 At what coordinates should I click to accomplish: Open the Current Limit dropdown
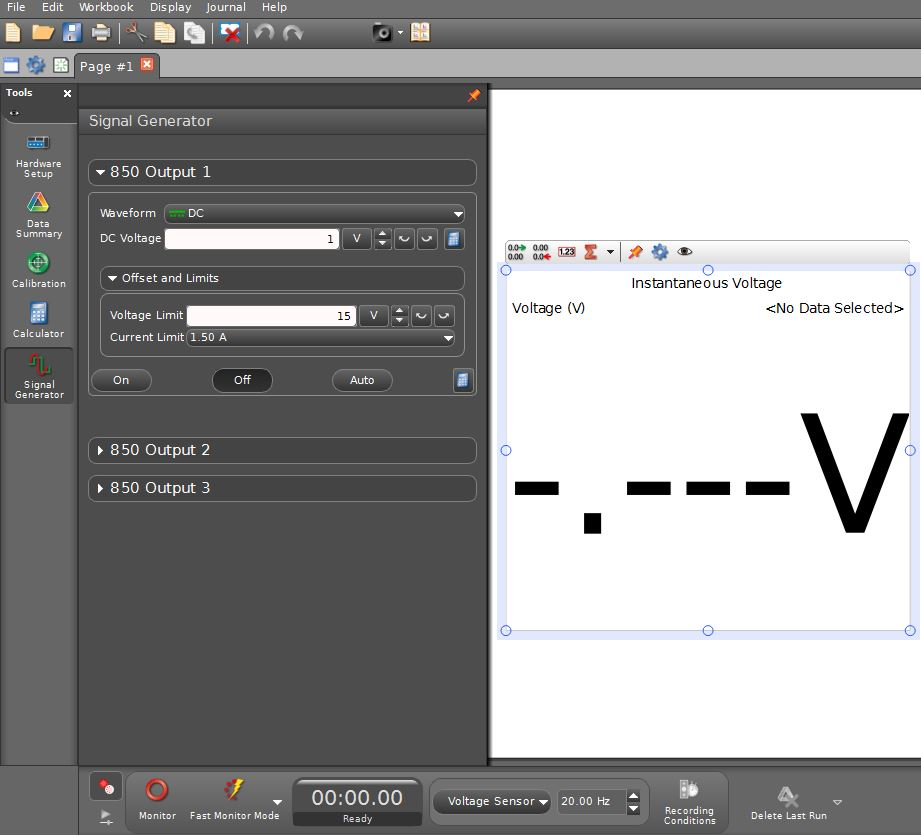coord(321,337)
